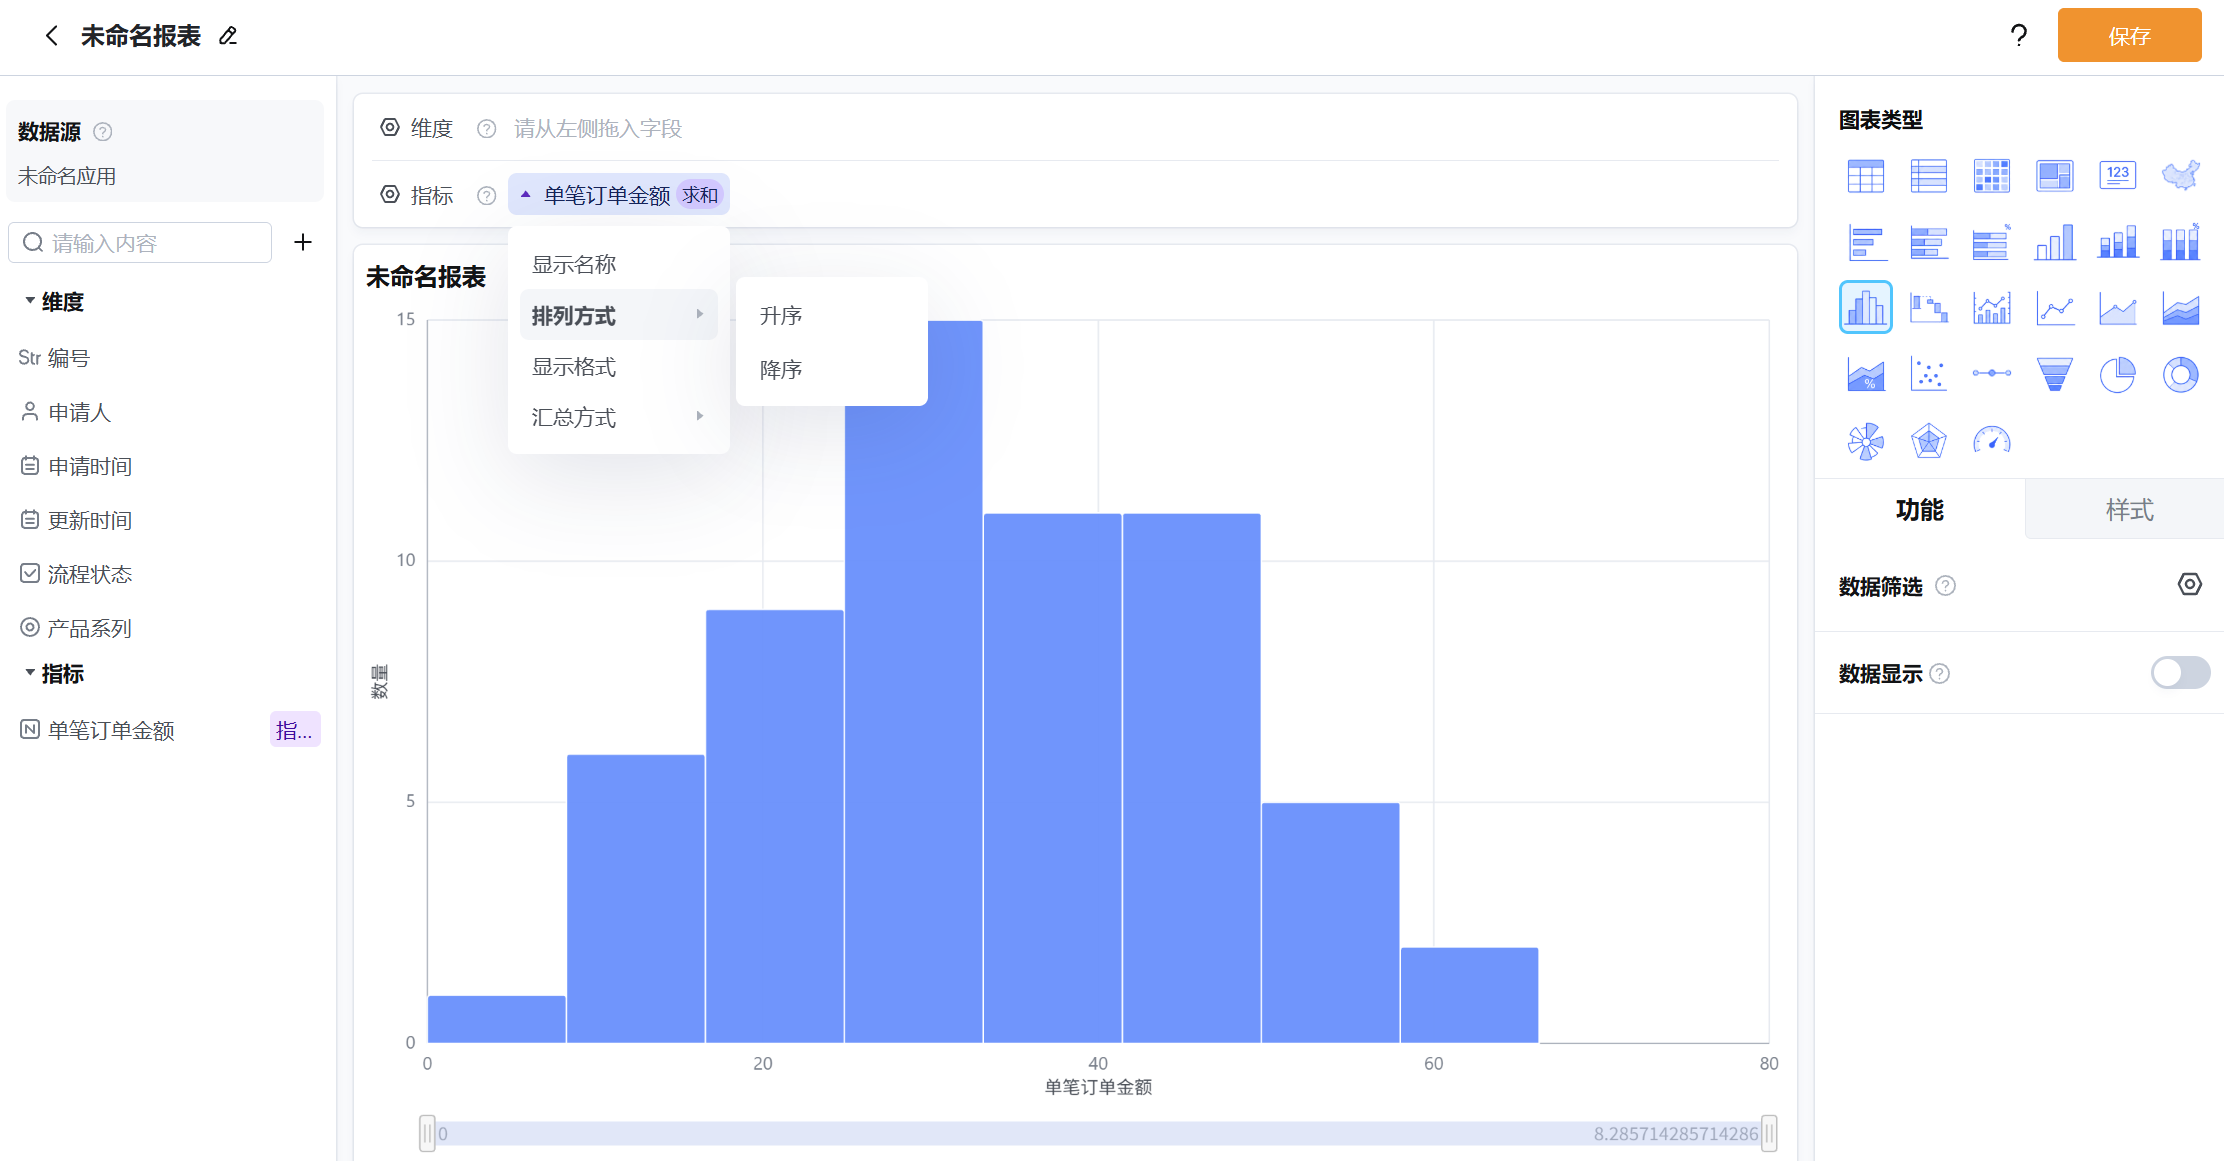This screenshot has width=2224, height=1161.
Task: Click the 维度 drop area placeholder text
Action: (597, 128)
